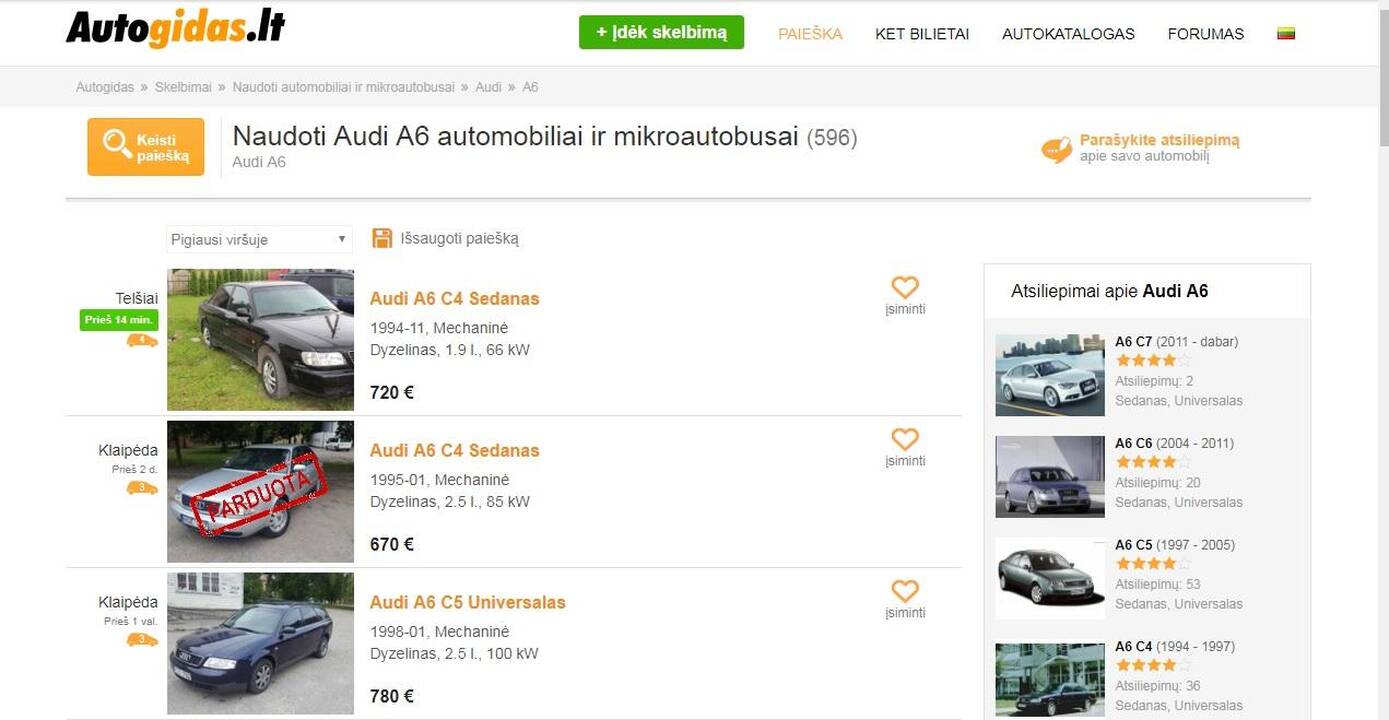Click the save search floppy disk icon
1389x720 pixels.
pyautogui.click(x=382, y=238)
